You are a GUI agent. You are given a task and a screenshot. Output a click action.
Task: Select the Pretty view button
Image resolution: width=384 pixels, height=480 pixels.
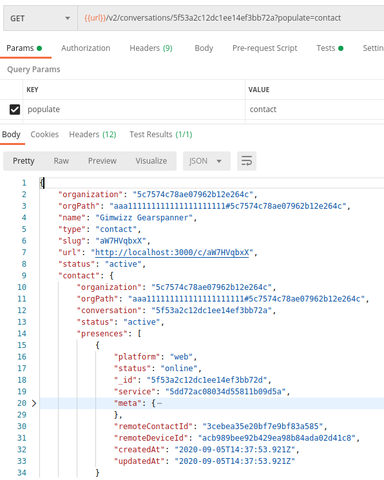[23, 161]
